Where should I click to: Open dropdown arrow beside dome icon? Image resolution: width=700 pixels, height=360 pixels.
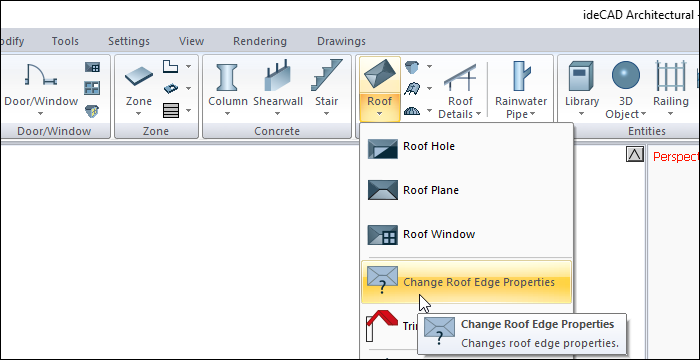[429, 110]
